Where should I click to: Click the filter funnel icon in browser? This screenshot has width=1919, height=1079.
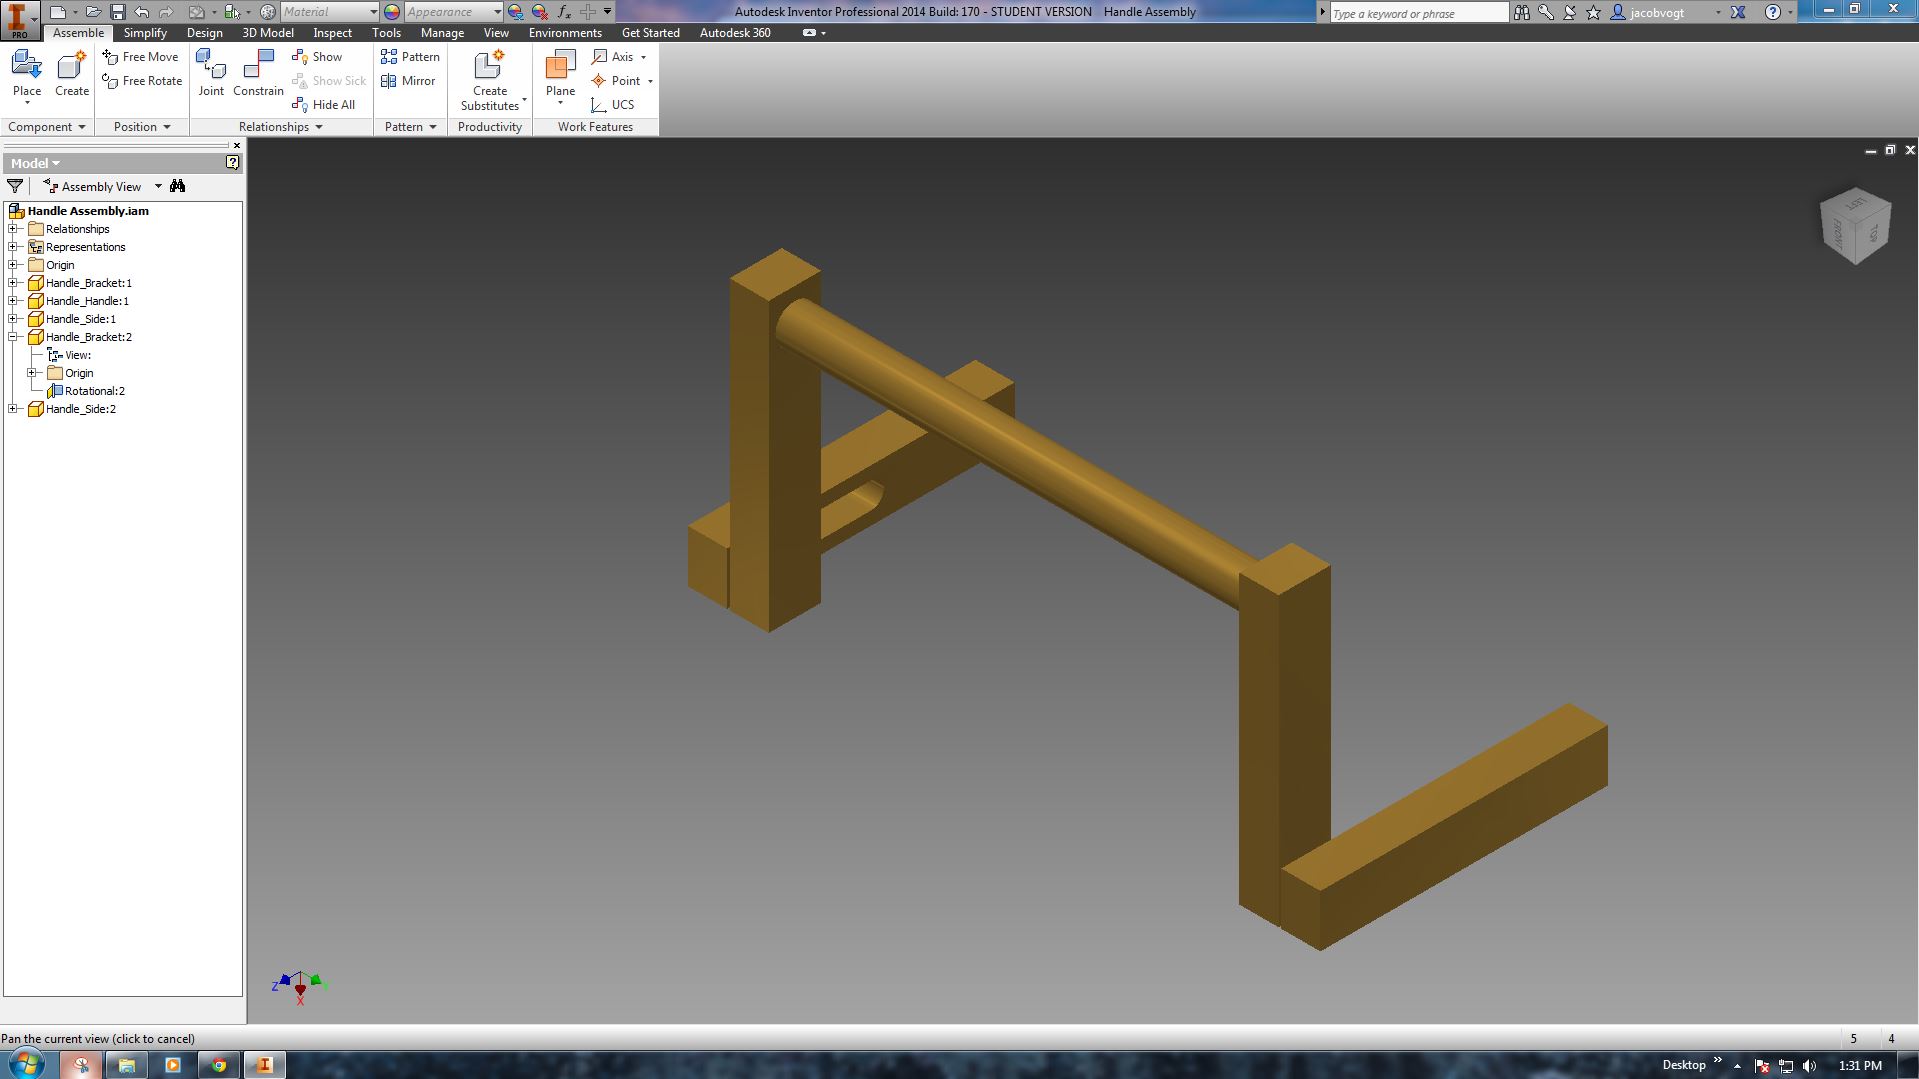click(15, 186)
